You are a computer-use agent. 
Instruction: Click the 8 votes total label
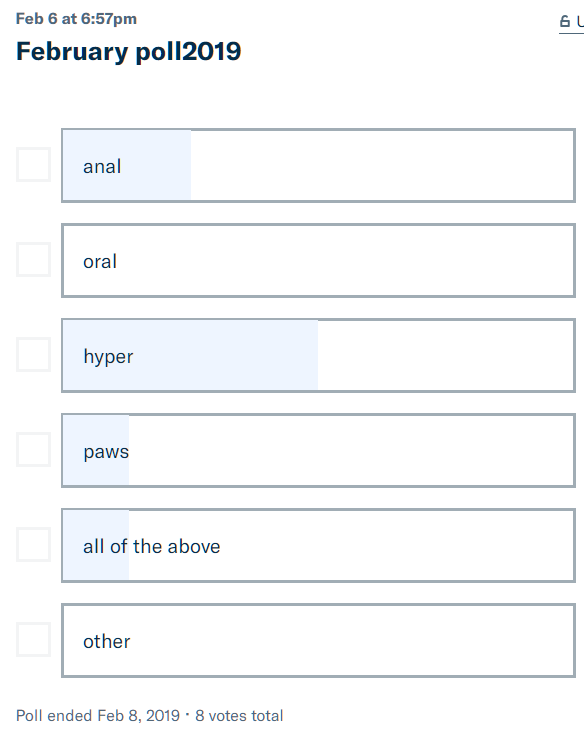click(239, 716)
